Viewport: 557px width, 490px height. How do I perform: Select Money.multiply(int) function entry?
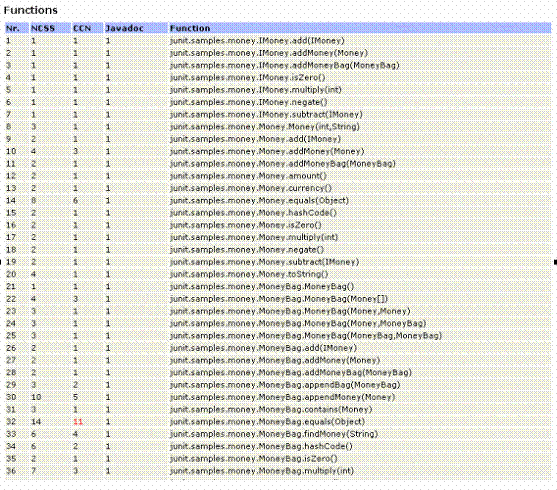[x=254, y=237]
